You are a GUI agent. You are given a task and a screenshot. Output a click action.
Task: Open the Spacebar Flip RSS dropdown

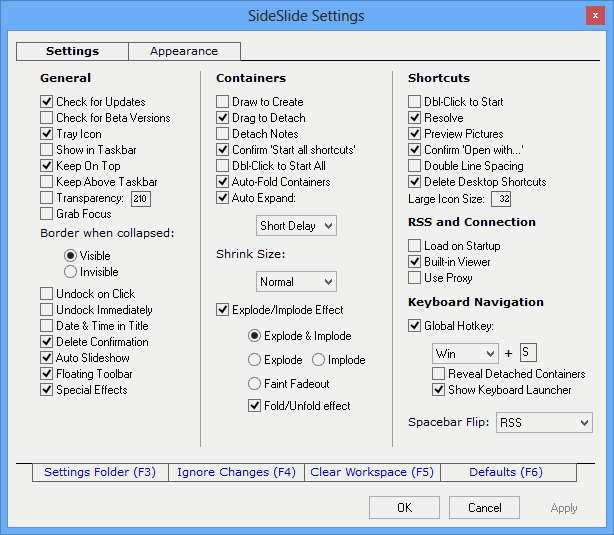[544, 423]
